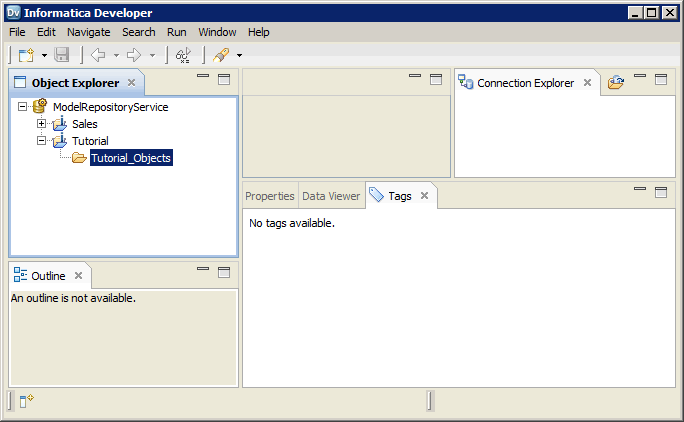Minimize the empty editor area
Image resolution: width=684 pixels, height=422 pixels.
pyautogui.click(x=415, y=75)
